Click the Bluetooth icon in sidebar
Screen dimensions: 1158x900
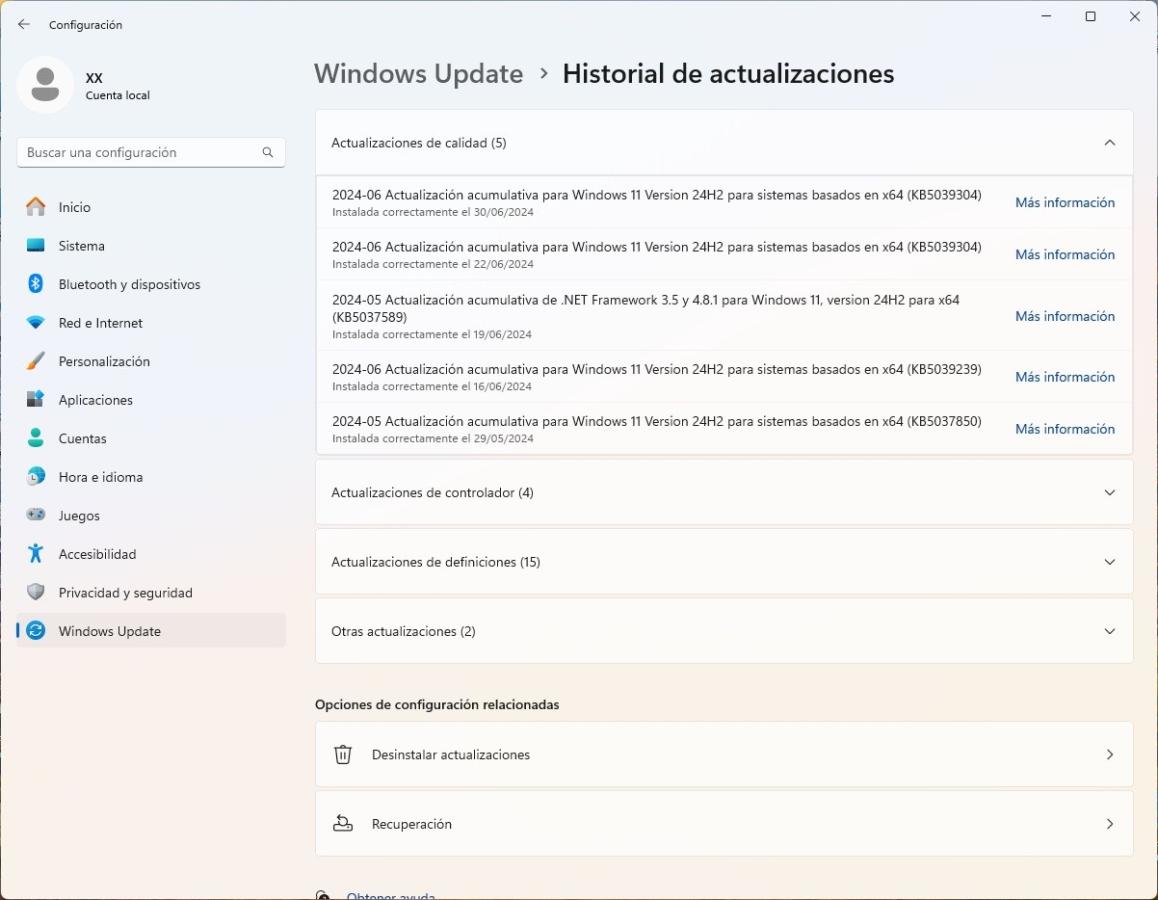pos(35,284)
